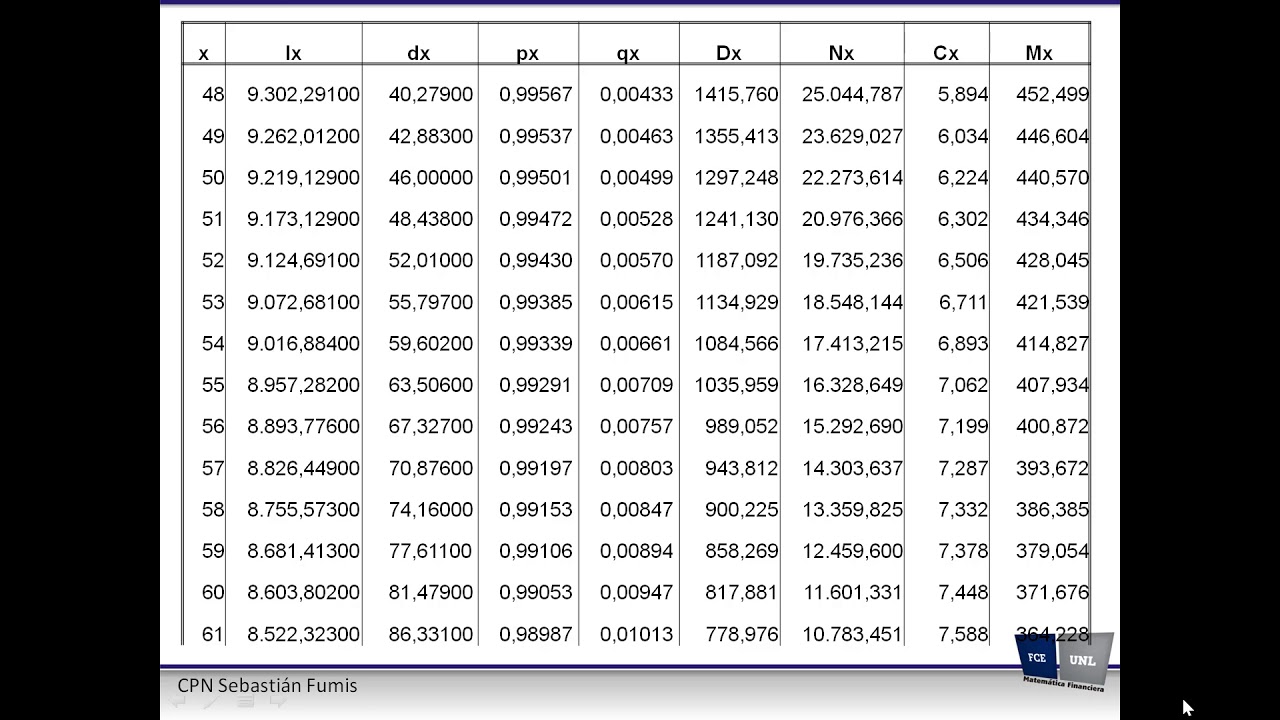1280x720 pixels.
Task: Advance with the next slide arrow
Action: click(278, 703)
